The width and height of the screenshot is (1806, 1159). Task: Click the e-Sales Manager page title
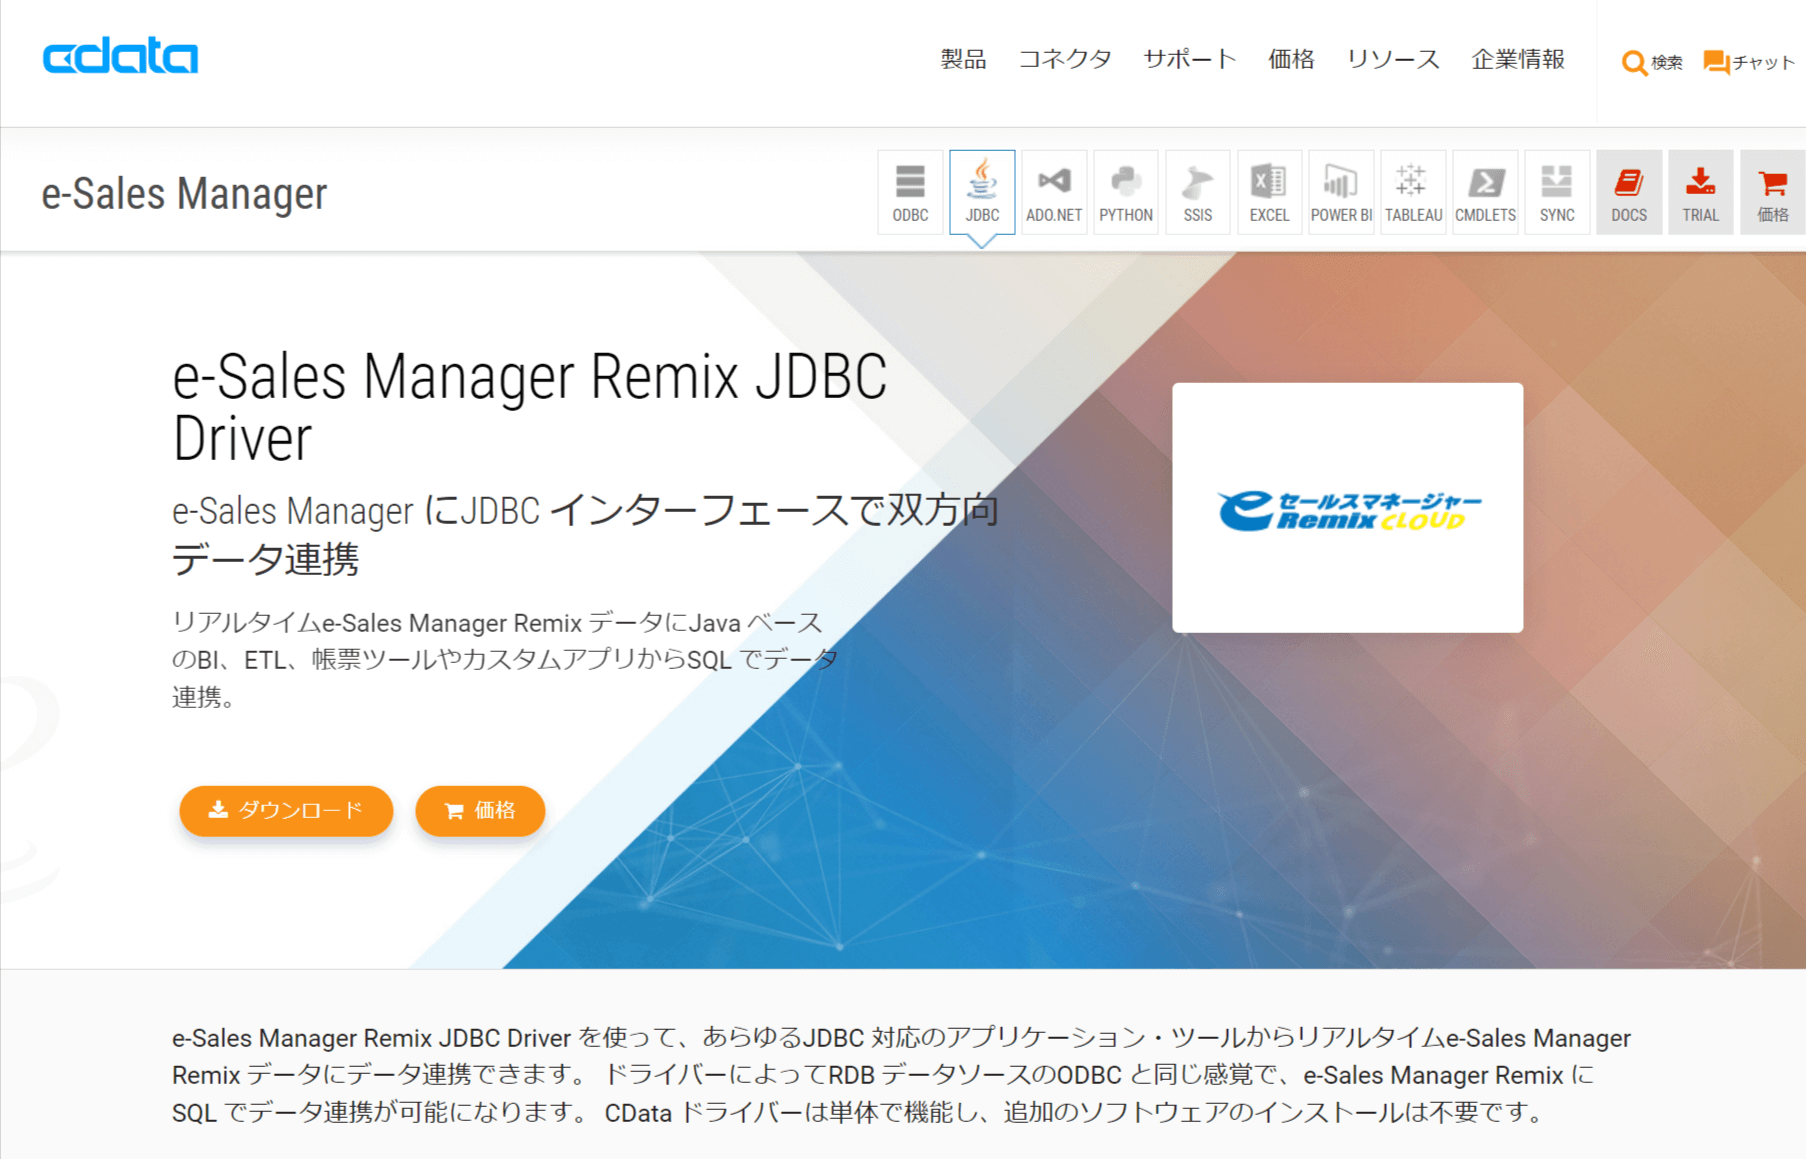[x=184, y=194]
